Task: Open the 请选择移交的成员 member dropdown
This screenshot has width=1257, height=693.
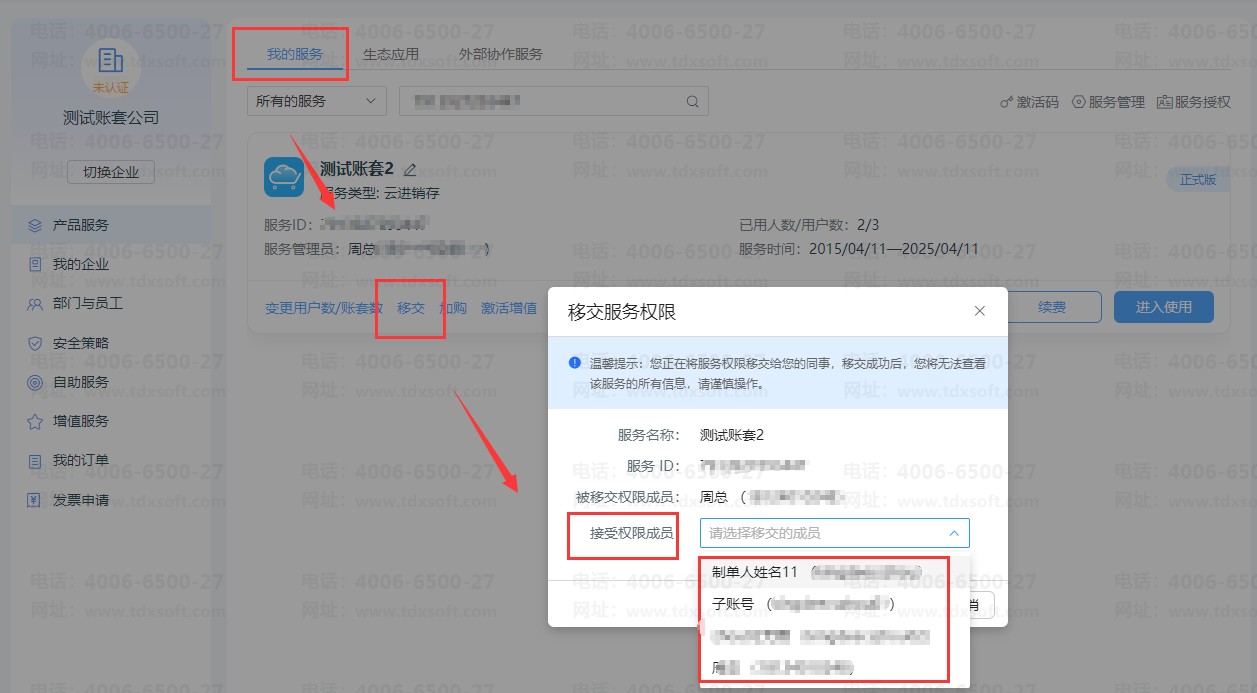Action: (835, 533)
